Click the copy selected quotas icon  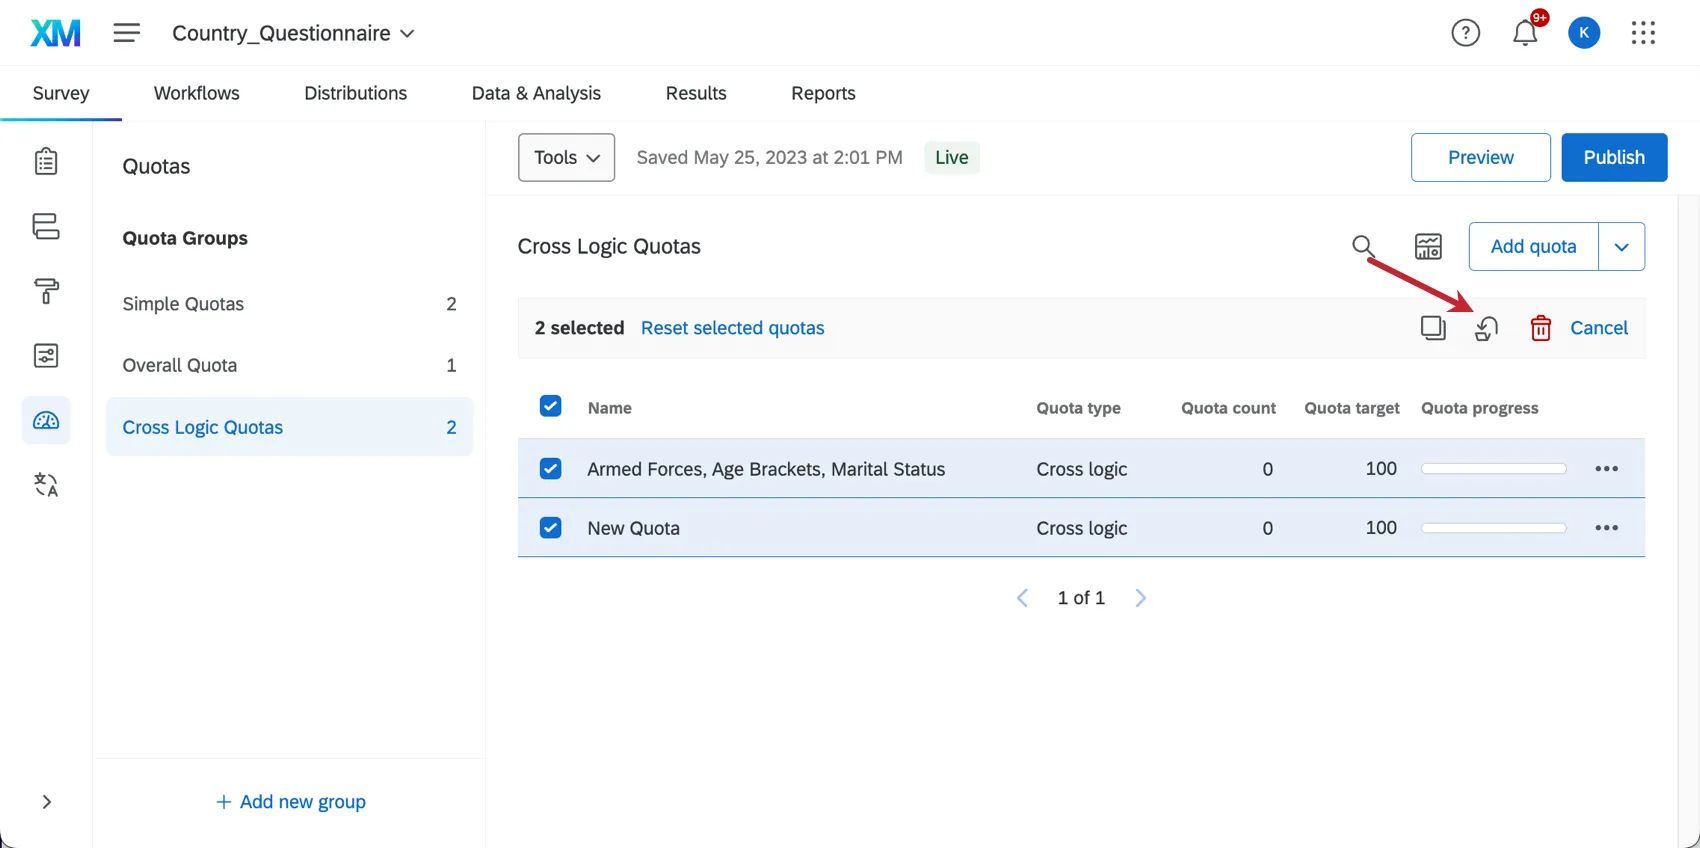point(1433,328)
